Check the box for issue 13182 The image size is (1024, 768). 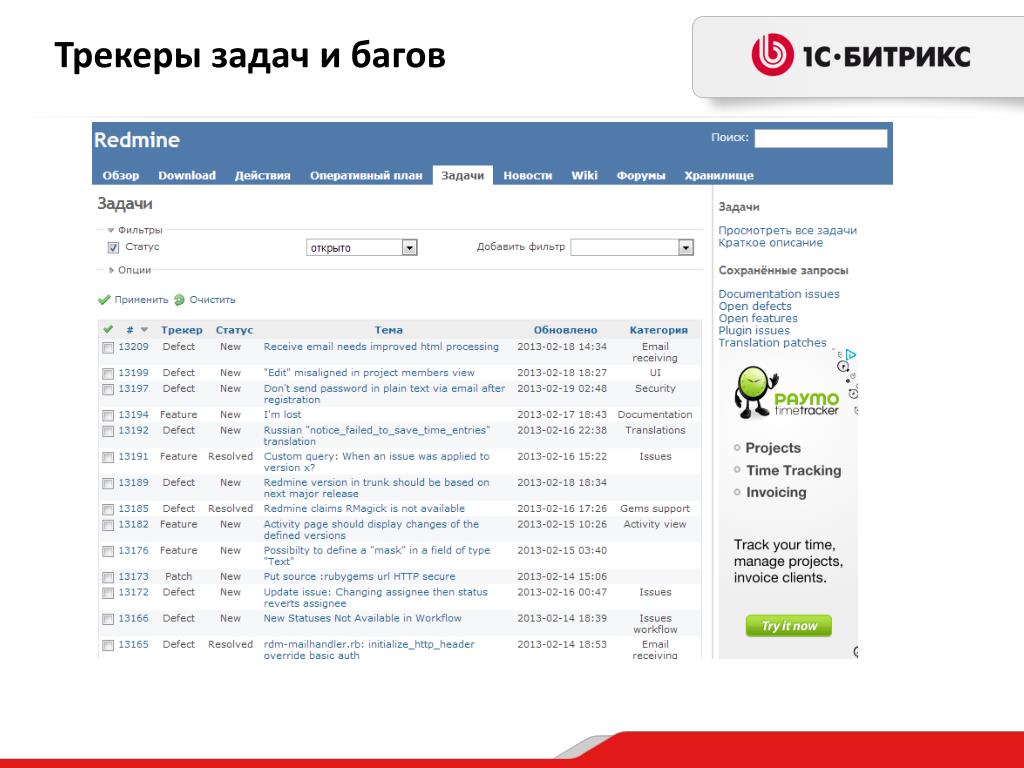108,525
